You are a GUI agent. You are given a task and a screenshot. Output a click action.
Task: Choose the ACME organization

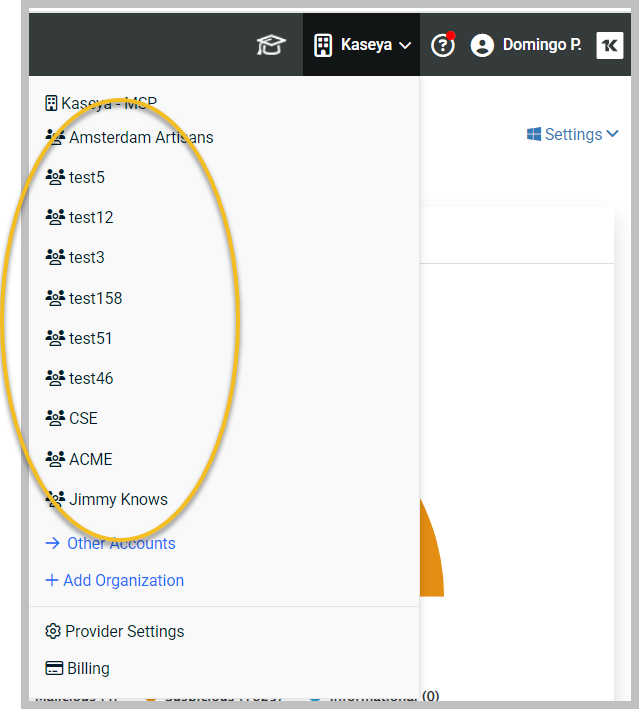click(x=90, y=459)
